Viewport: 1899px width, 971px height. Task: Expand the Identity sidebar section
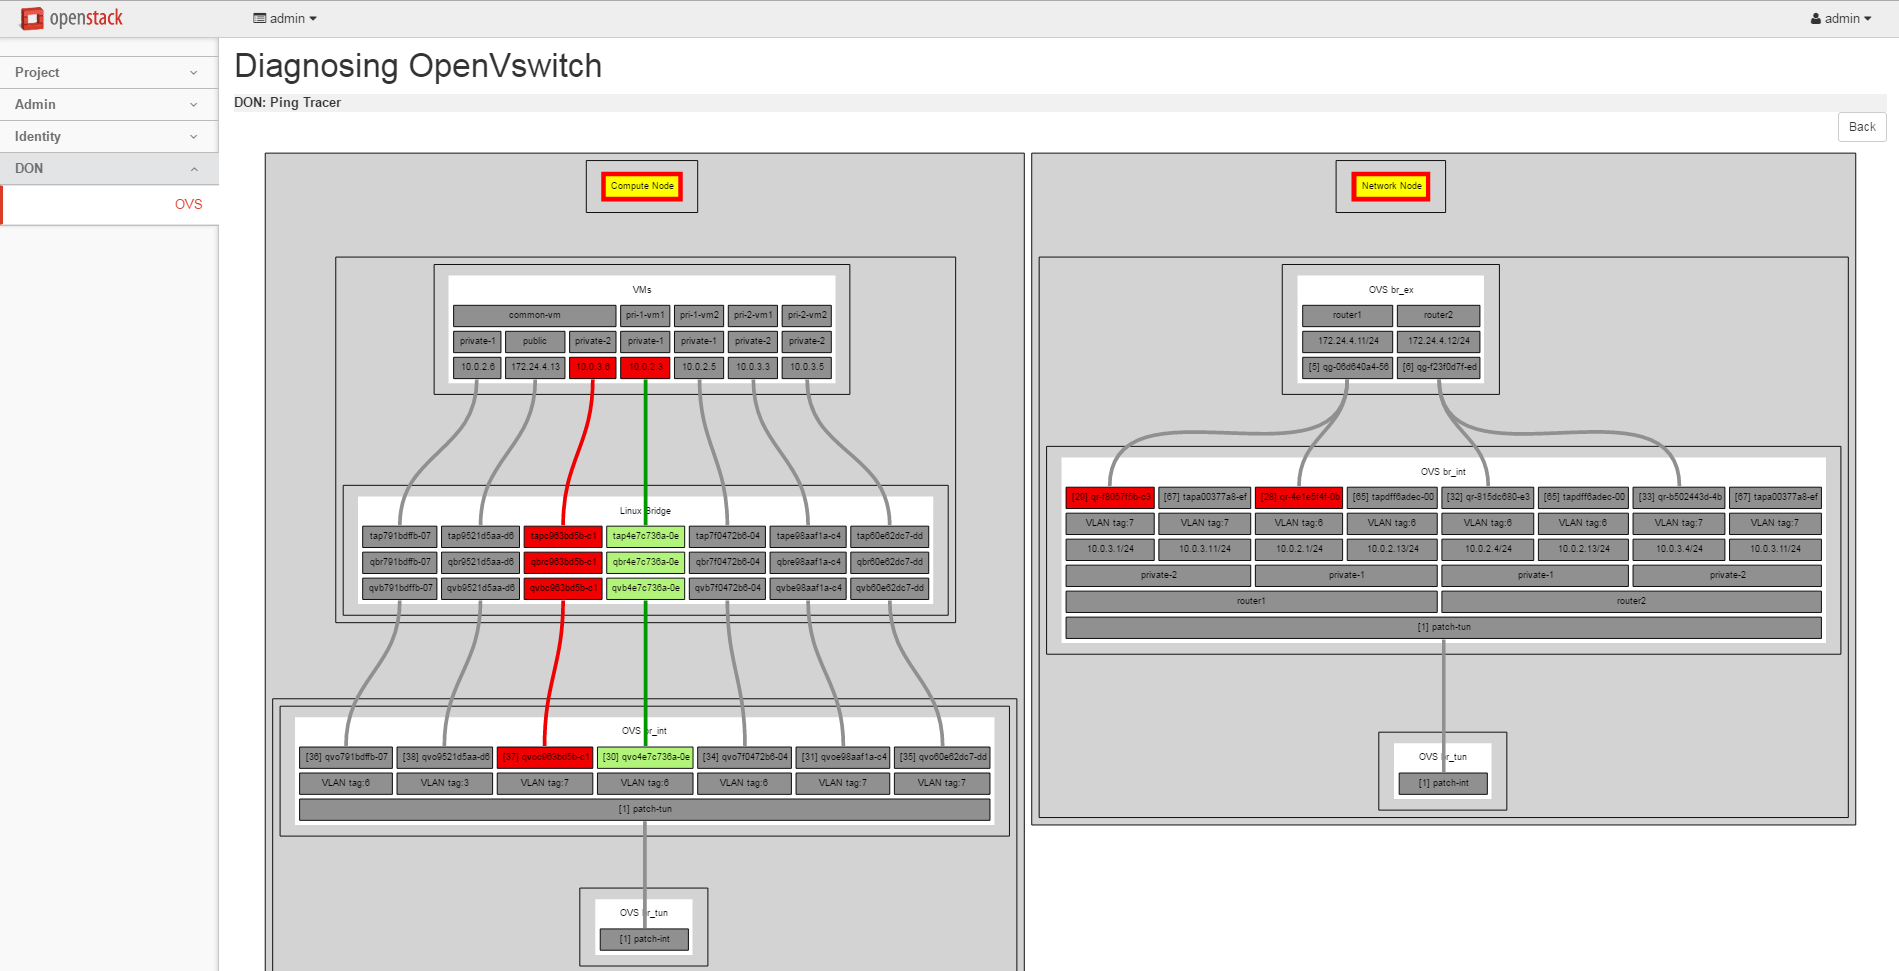coord(108,136)
